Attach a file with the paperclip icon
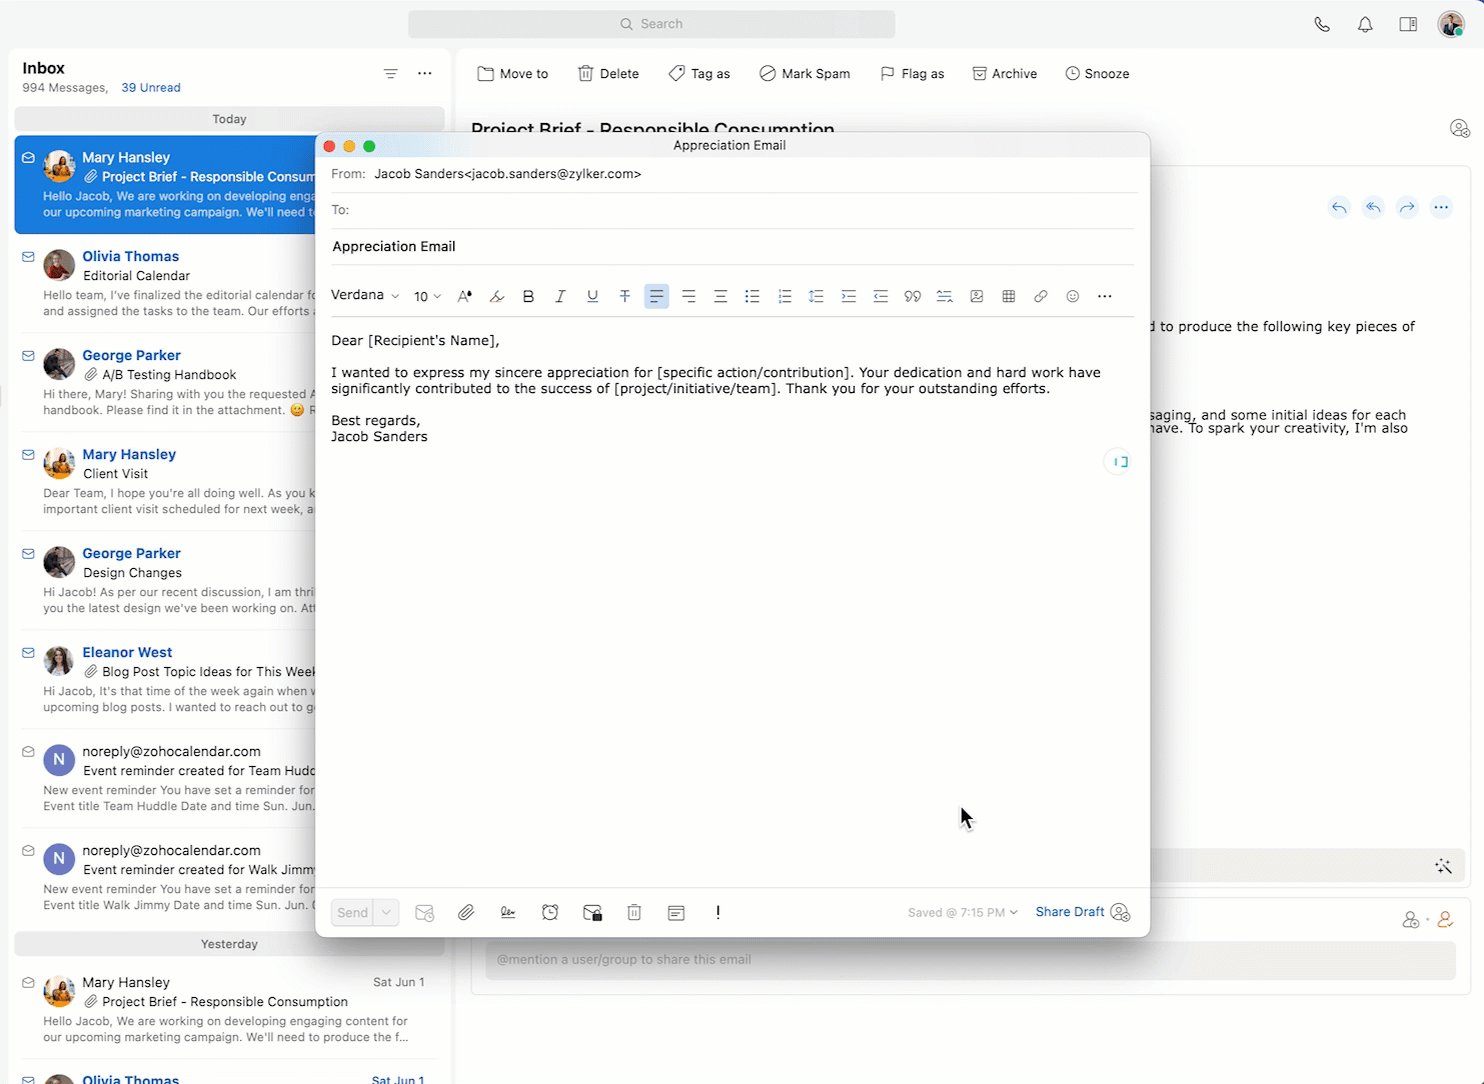Image resolution: width=1484 pixels, height=1084 pixels. 466,912
